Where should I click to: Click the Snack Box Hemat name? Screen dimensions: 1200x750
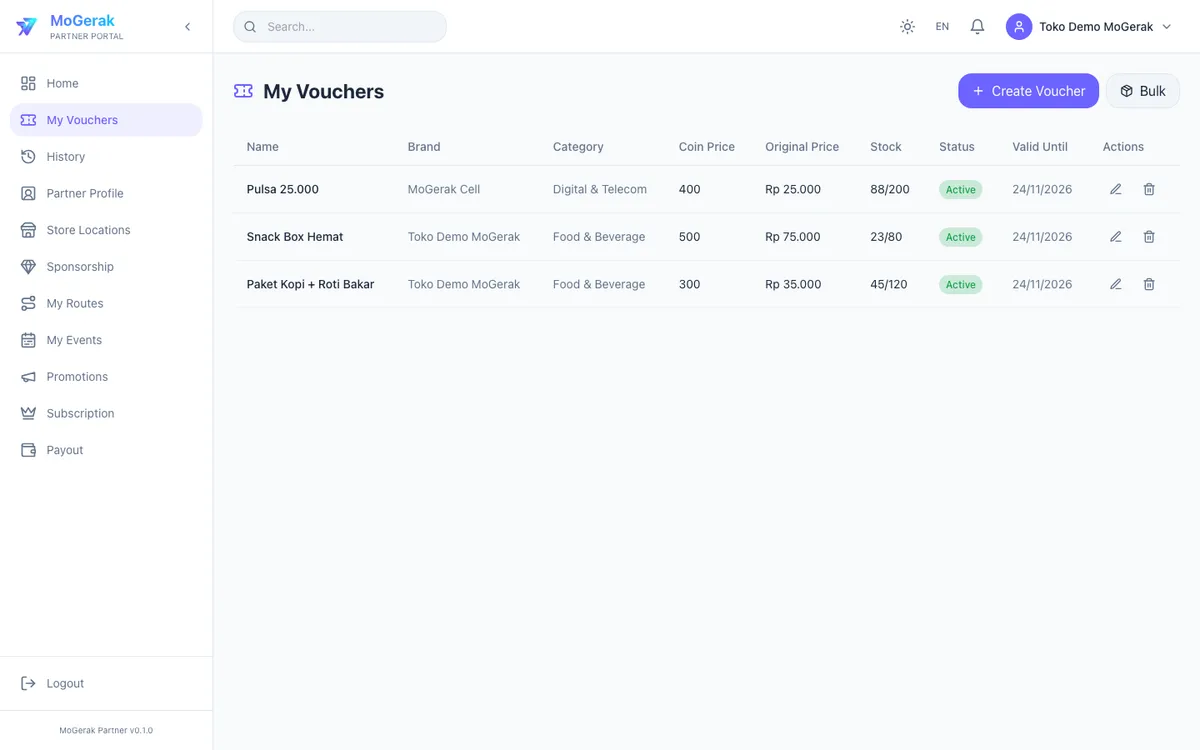coord(295,237)
